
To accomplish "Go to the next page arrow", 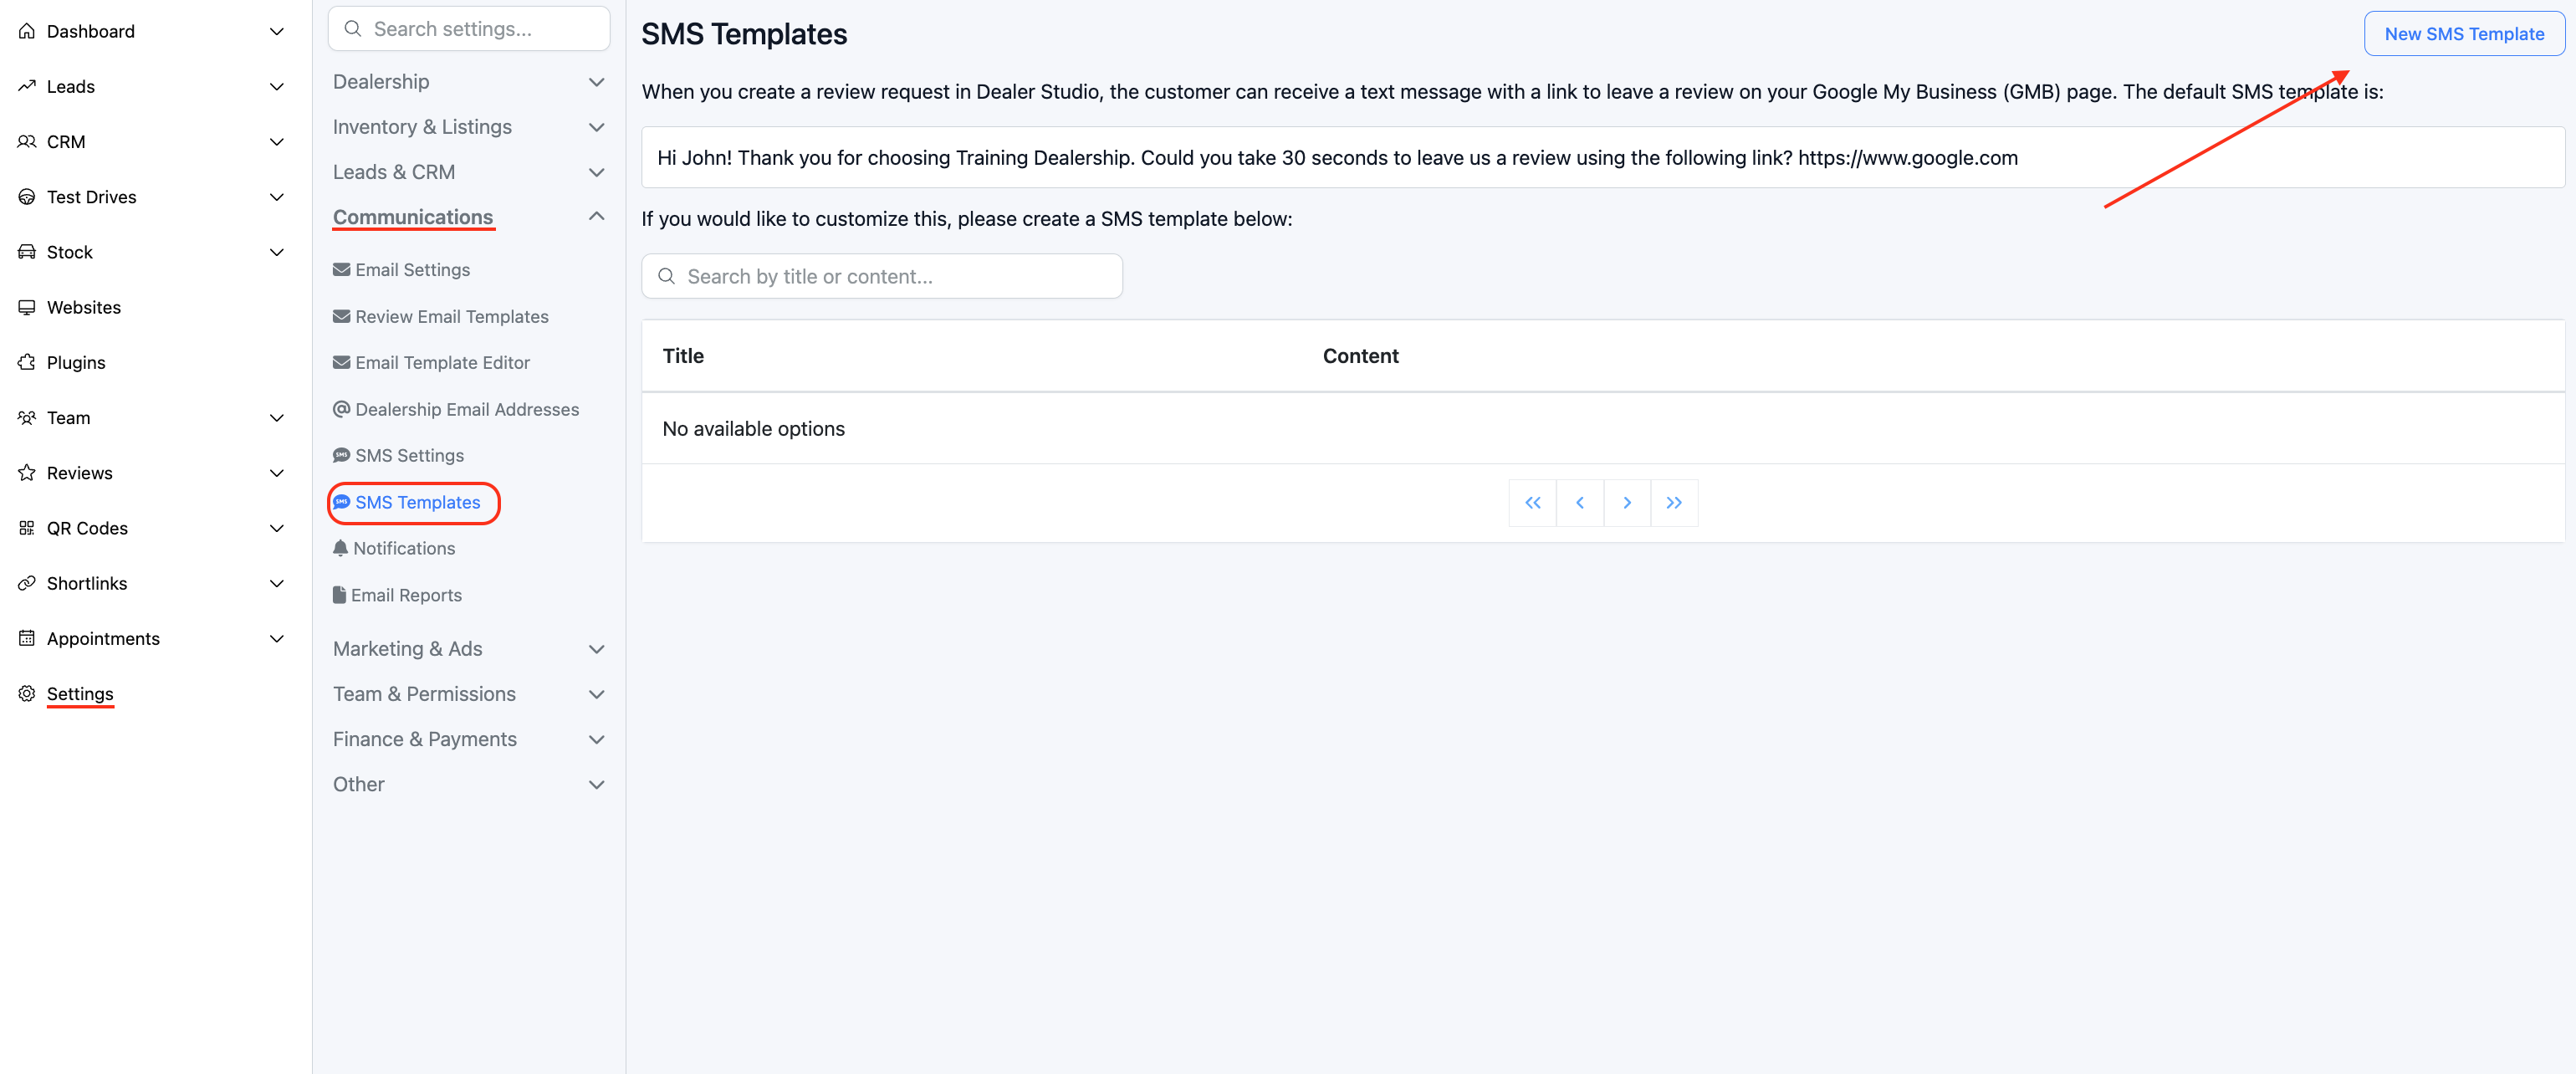I will [1626, 503].
